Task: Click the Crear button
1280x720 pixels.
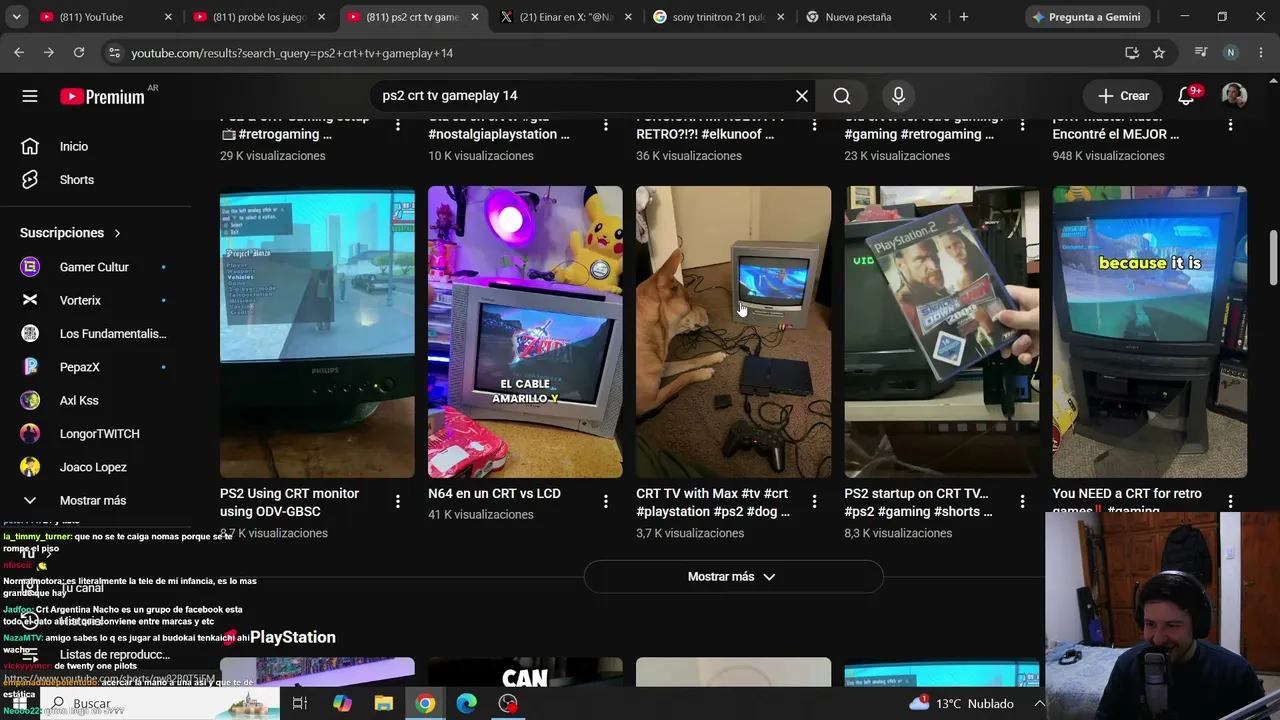Action: coord(1124,96)
